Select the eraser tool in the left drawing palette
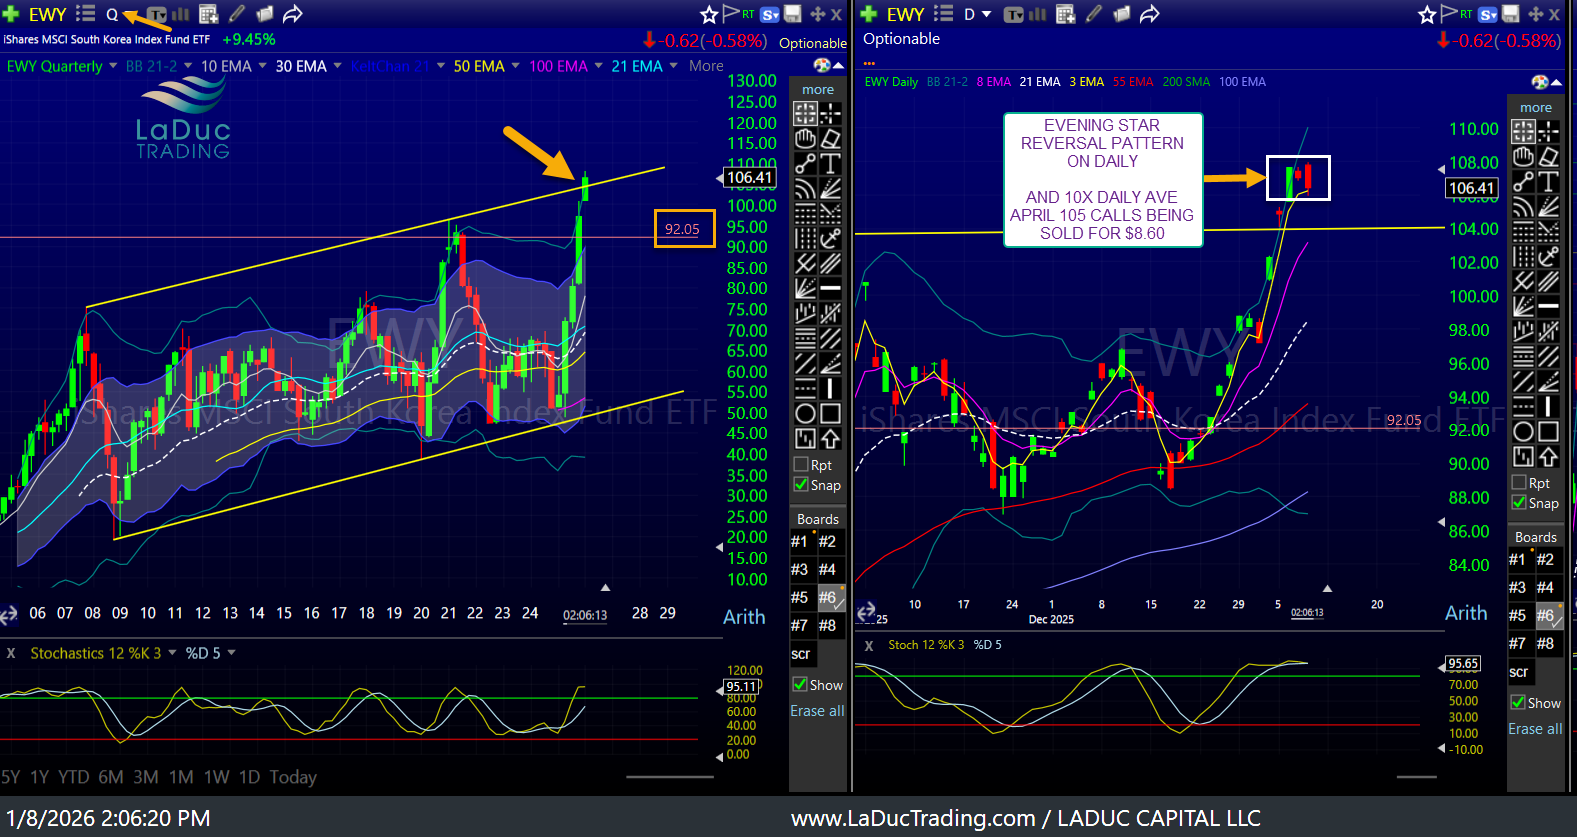The image size is (1577, 837). pos(830,138)
